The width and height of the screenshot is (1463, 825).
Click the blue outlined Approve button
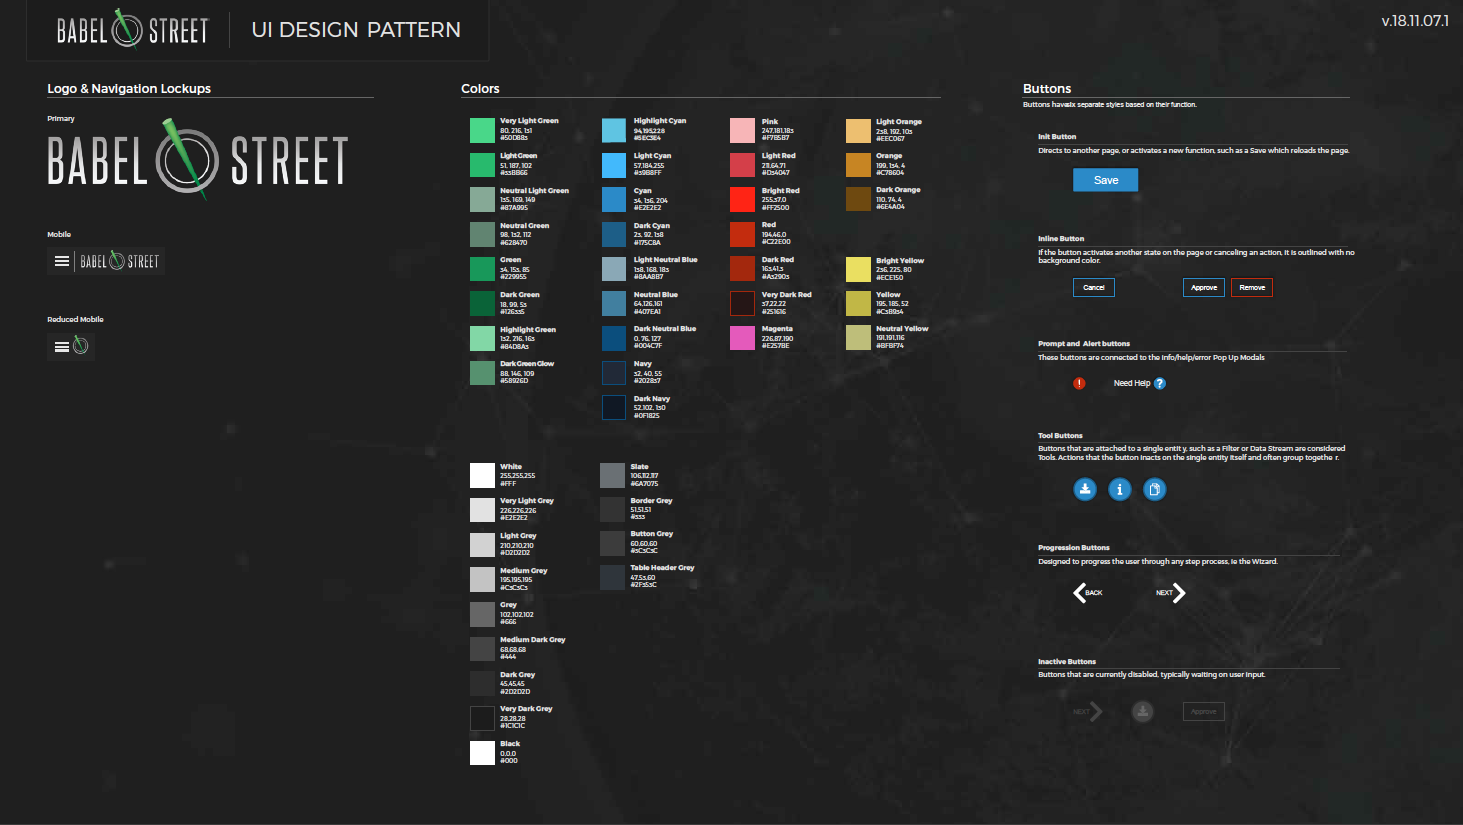click(1204, 287)
